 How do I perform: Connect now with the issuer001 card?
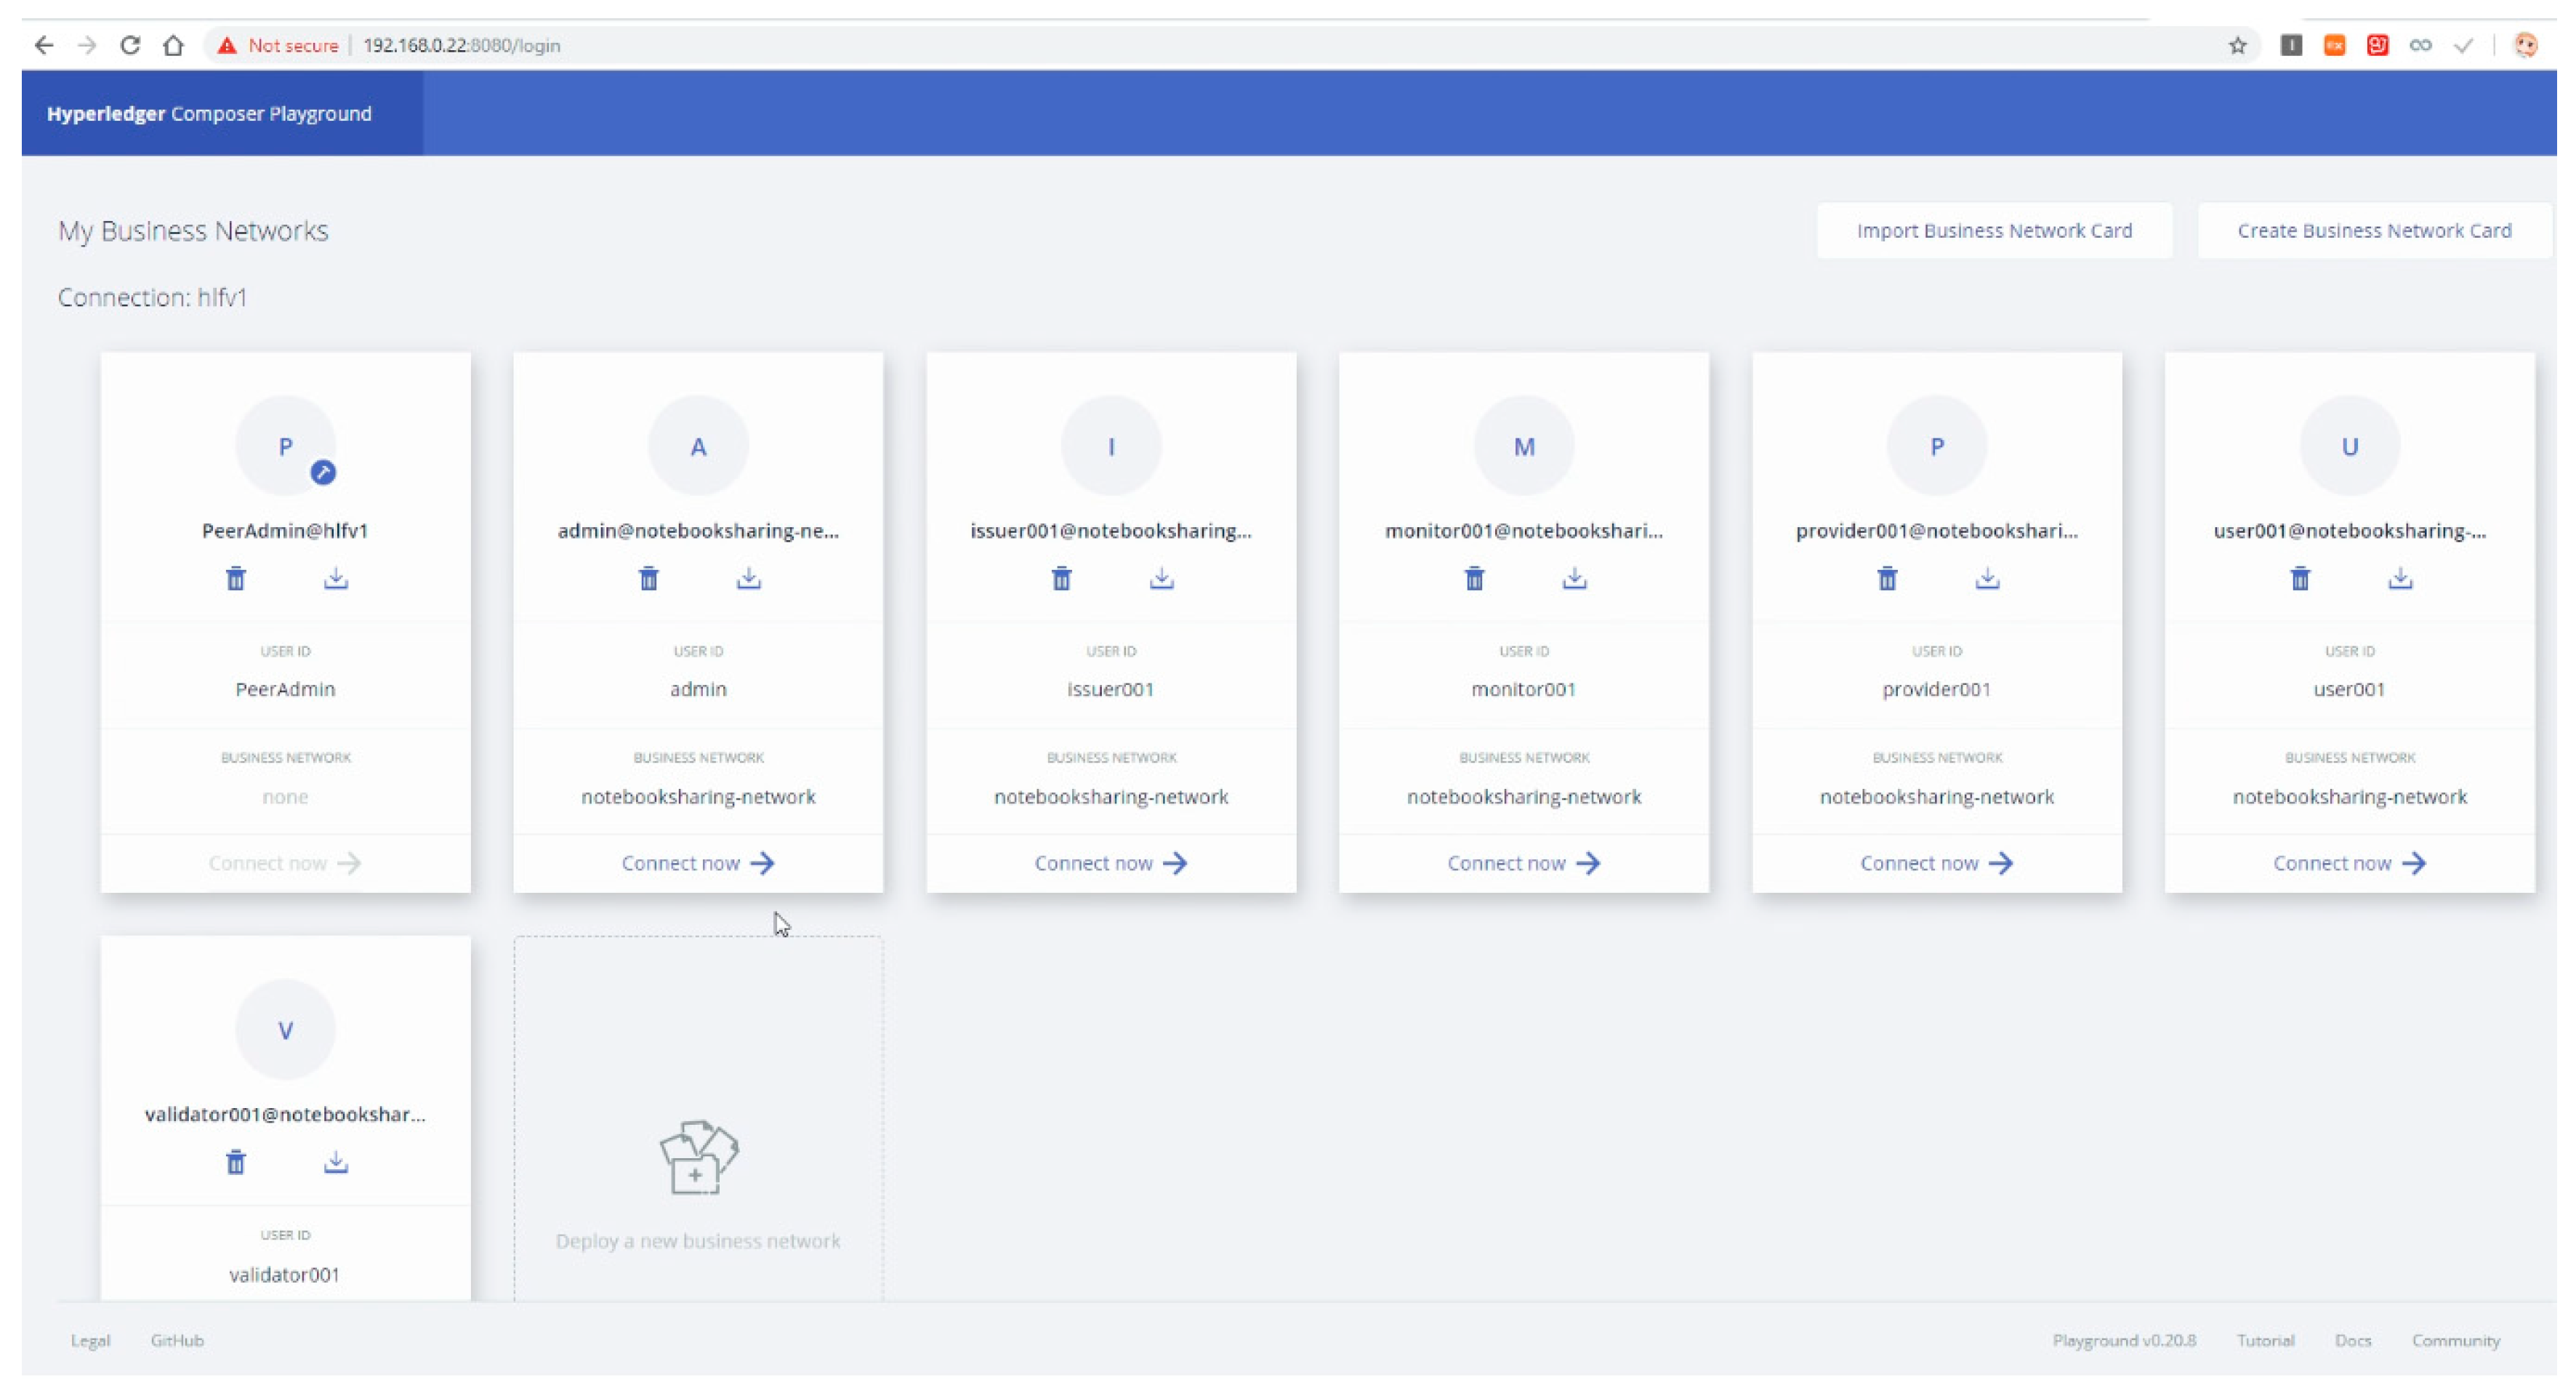coord(1111,863)
